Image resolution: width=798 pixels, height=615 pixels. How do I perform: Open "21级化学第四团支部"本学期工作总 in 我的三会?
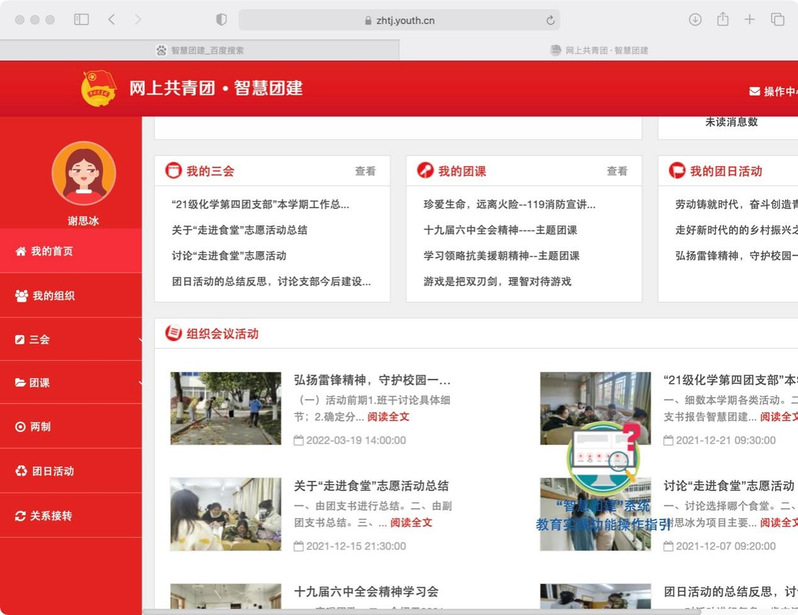click(261, 205)
